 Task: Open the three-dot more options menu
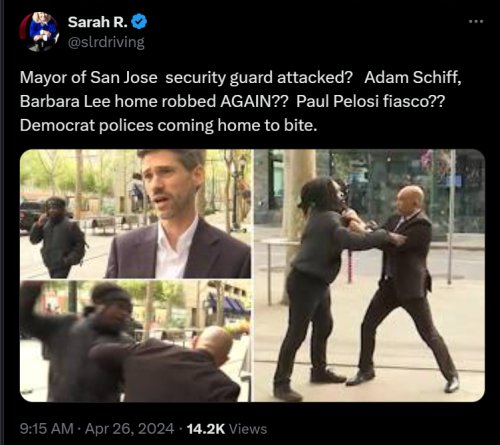coord(476,22)
